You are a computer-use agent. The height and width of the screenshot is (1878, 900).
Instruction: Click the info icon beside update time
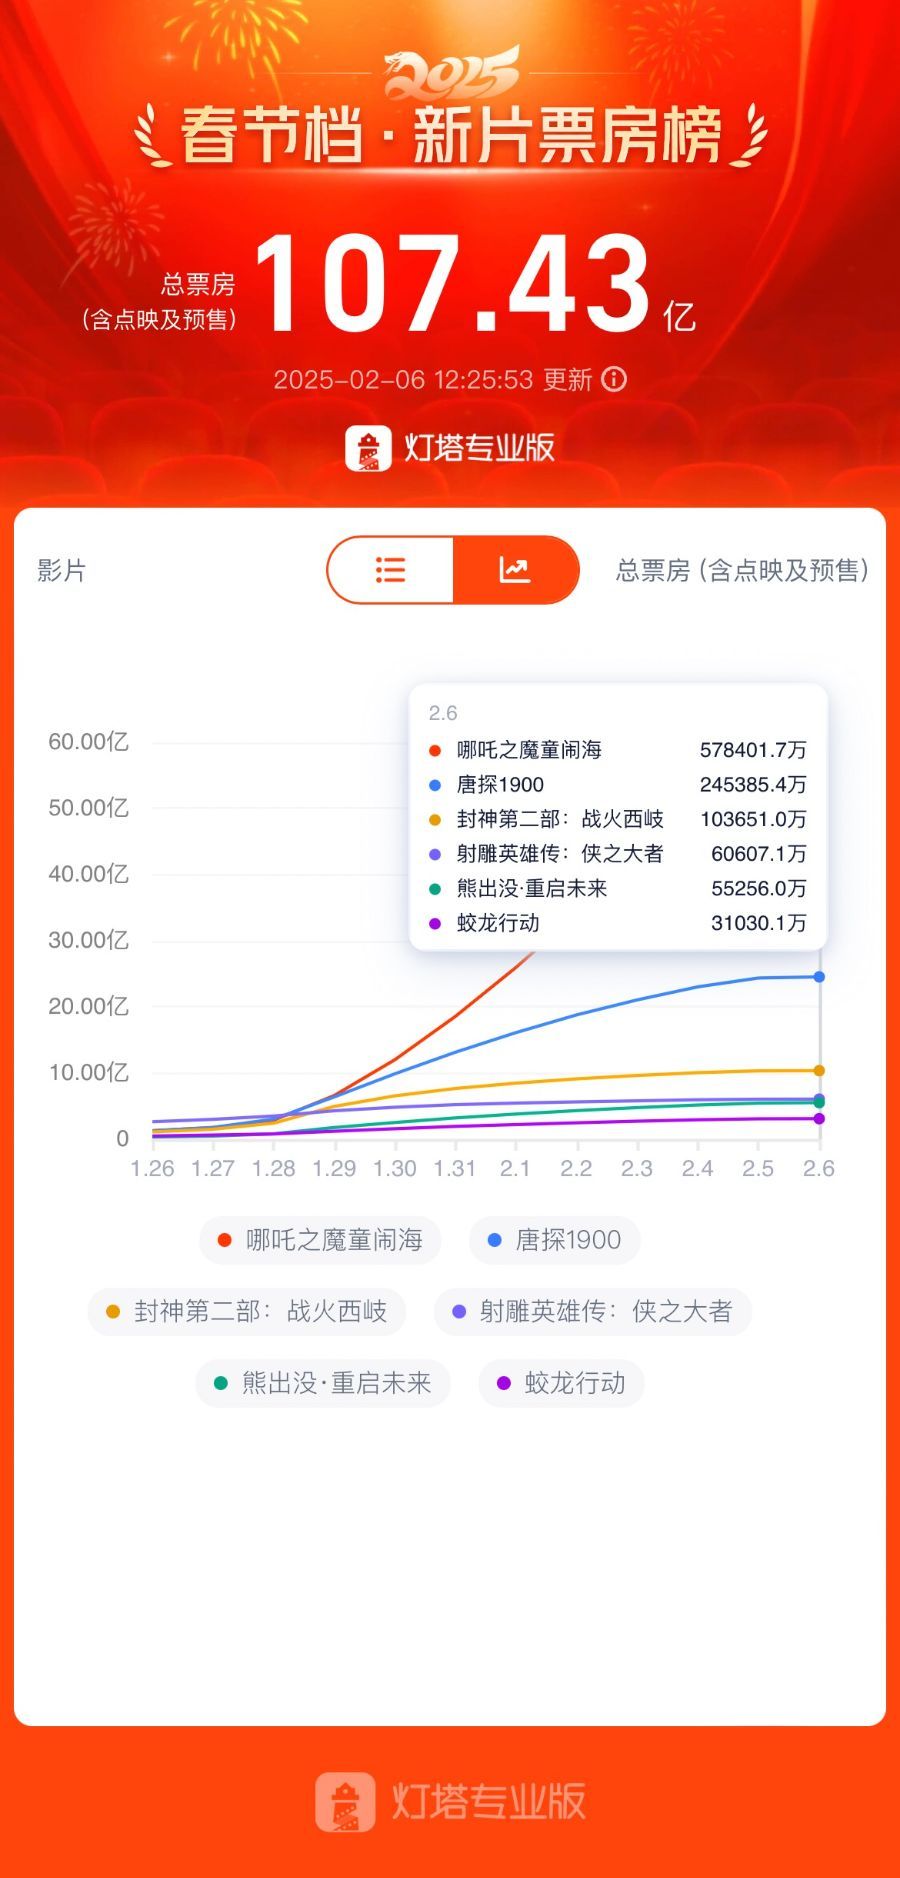tap(614, 379)
